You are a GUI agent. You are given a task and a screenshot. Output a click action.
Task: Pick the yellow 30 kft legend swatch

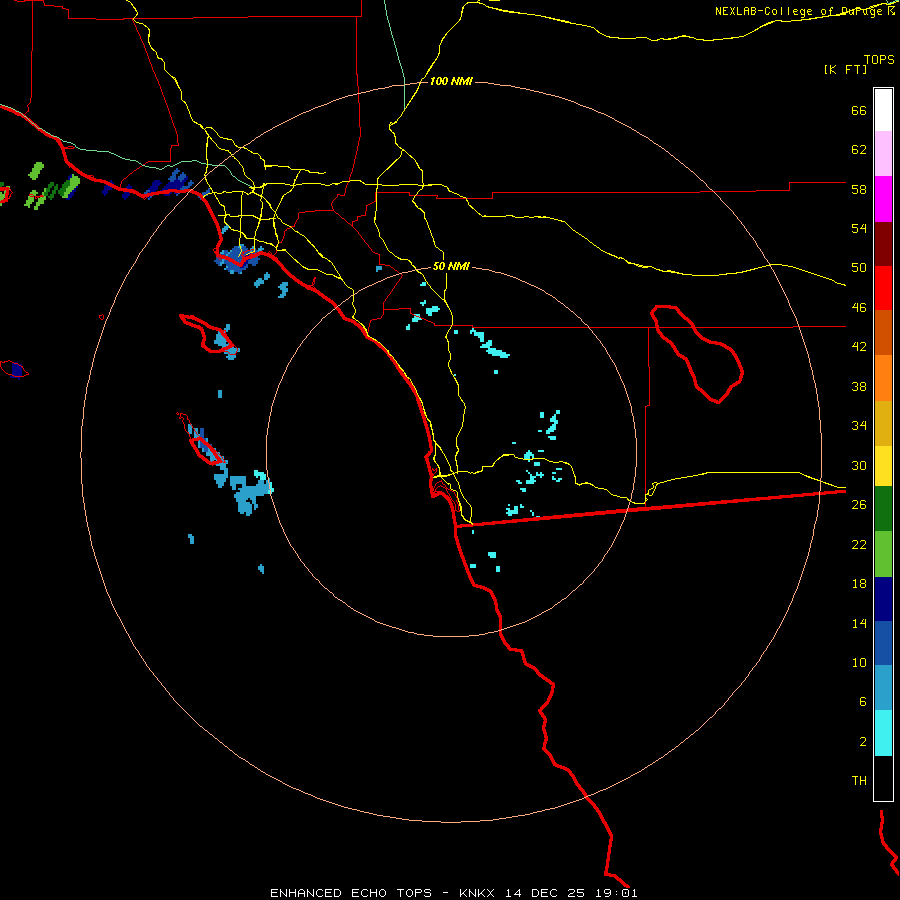(883, 465)
